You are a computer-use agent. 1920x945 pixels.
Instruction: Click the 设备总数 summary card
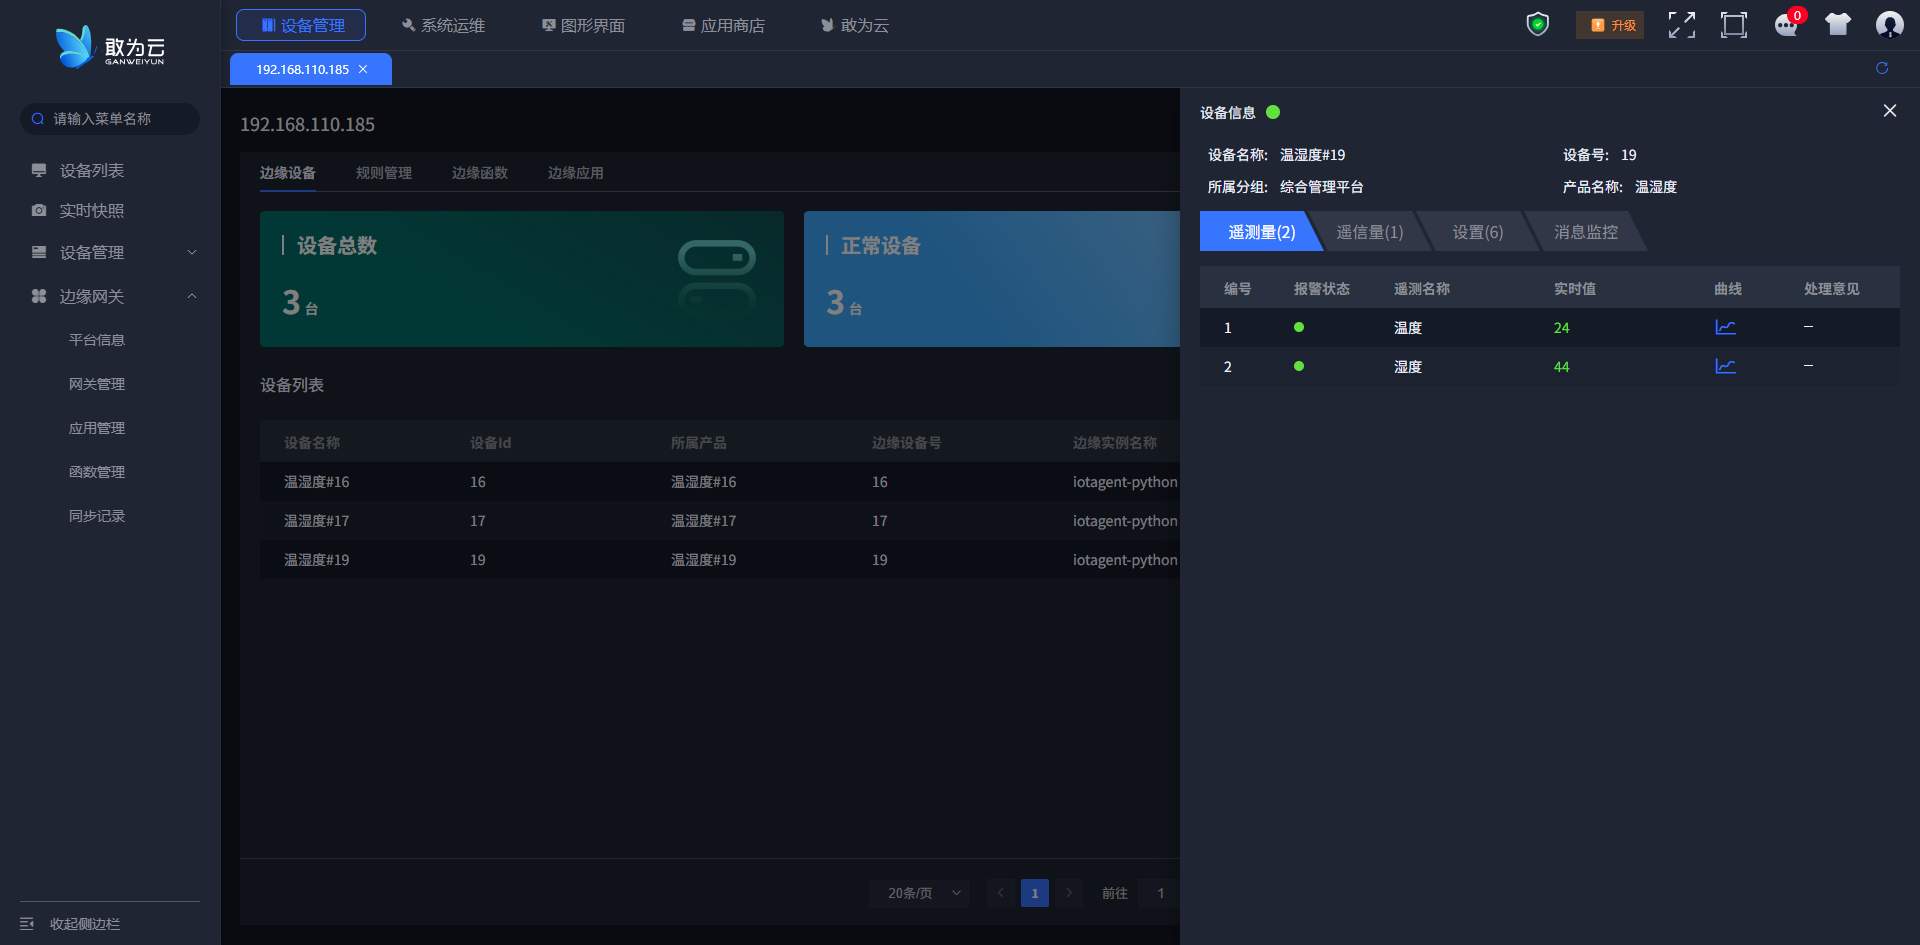(x=522, y=279)
